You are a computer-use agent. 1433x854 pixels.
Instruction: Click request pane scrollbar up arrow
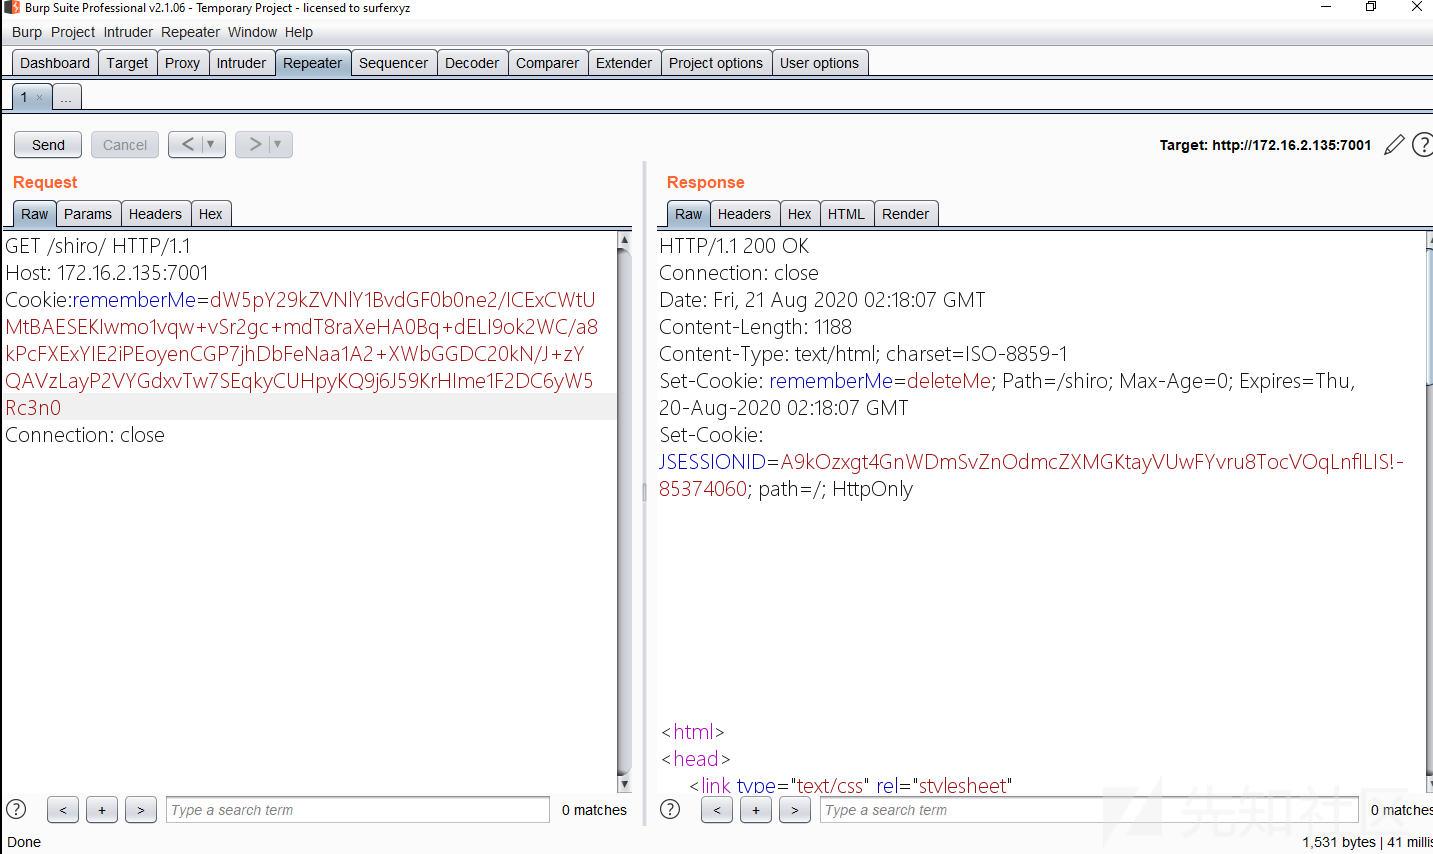pyautogui.click(x=624, y=240)
